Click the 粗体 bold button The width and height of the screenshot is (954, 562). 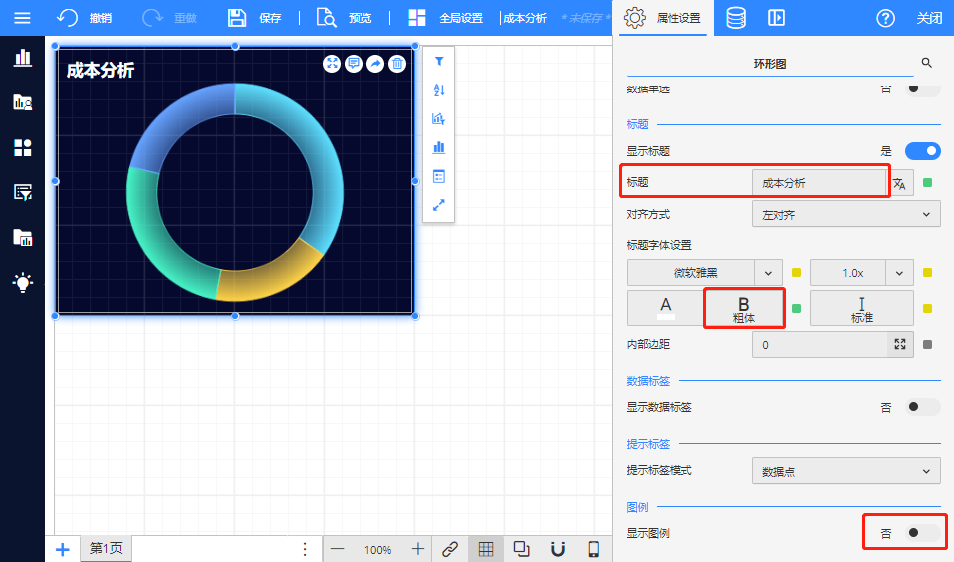click(x=743, y=308)
